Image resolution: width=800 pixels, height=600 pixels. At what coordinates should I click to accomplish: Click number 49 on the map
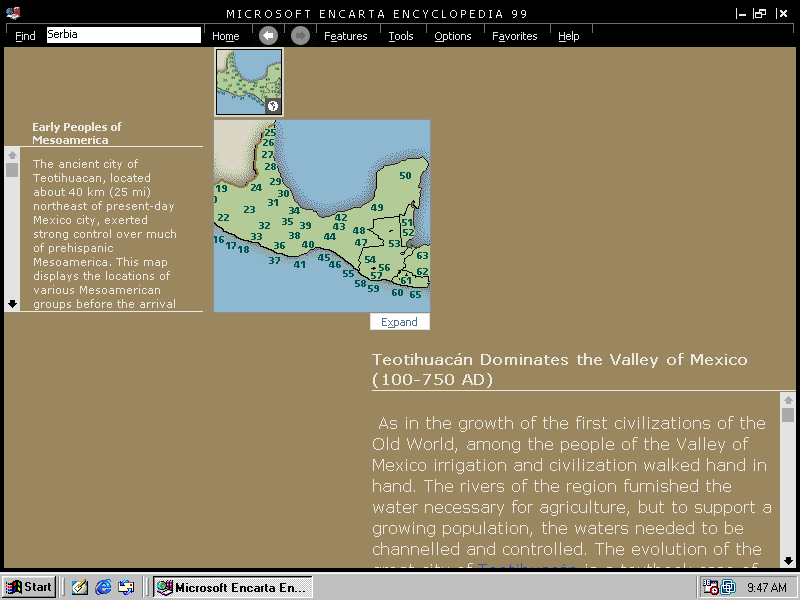377,207
